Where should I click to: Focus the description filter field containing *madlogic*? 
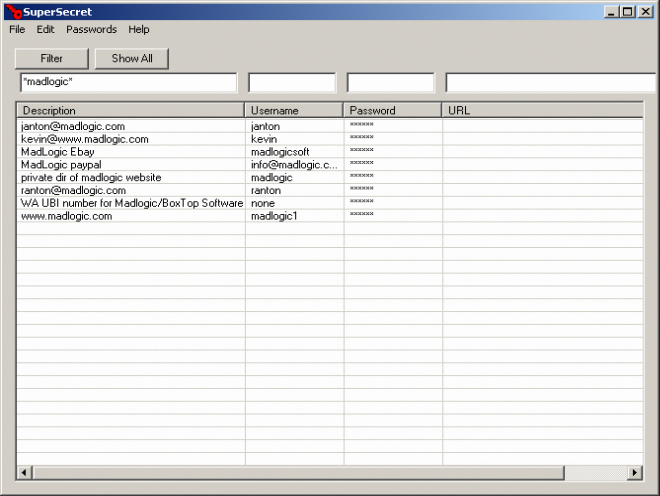point(128,82)
